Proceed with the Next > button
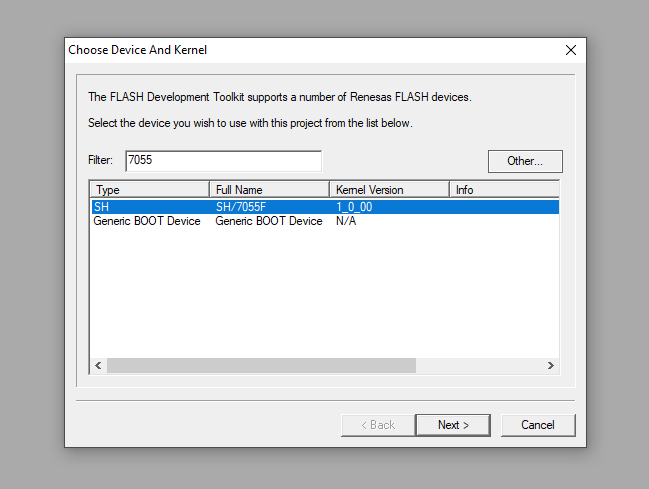This screenshot has height=489, width=649. (x=452, y=425)
